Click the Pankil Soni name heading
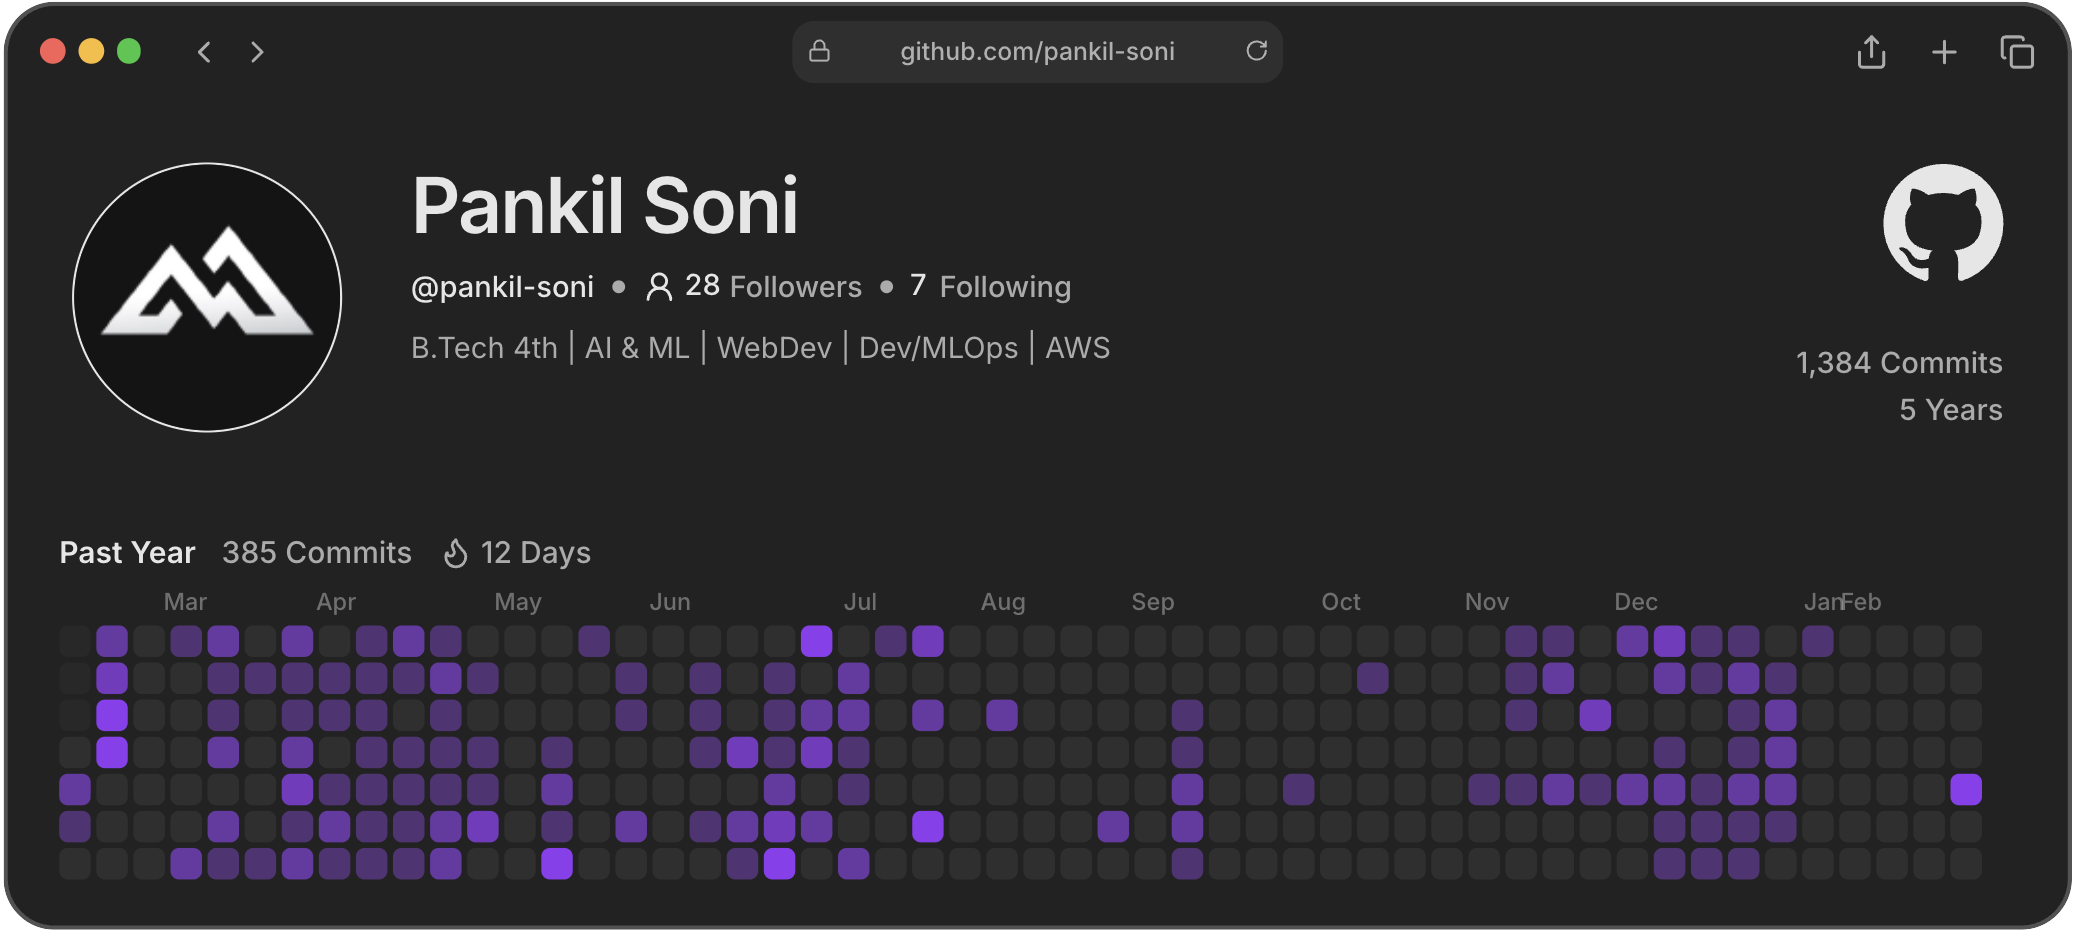Image resolution: width=2074 pixels, height=936 pixels. click(605, 206)
